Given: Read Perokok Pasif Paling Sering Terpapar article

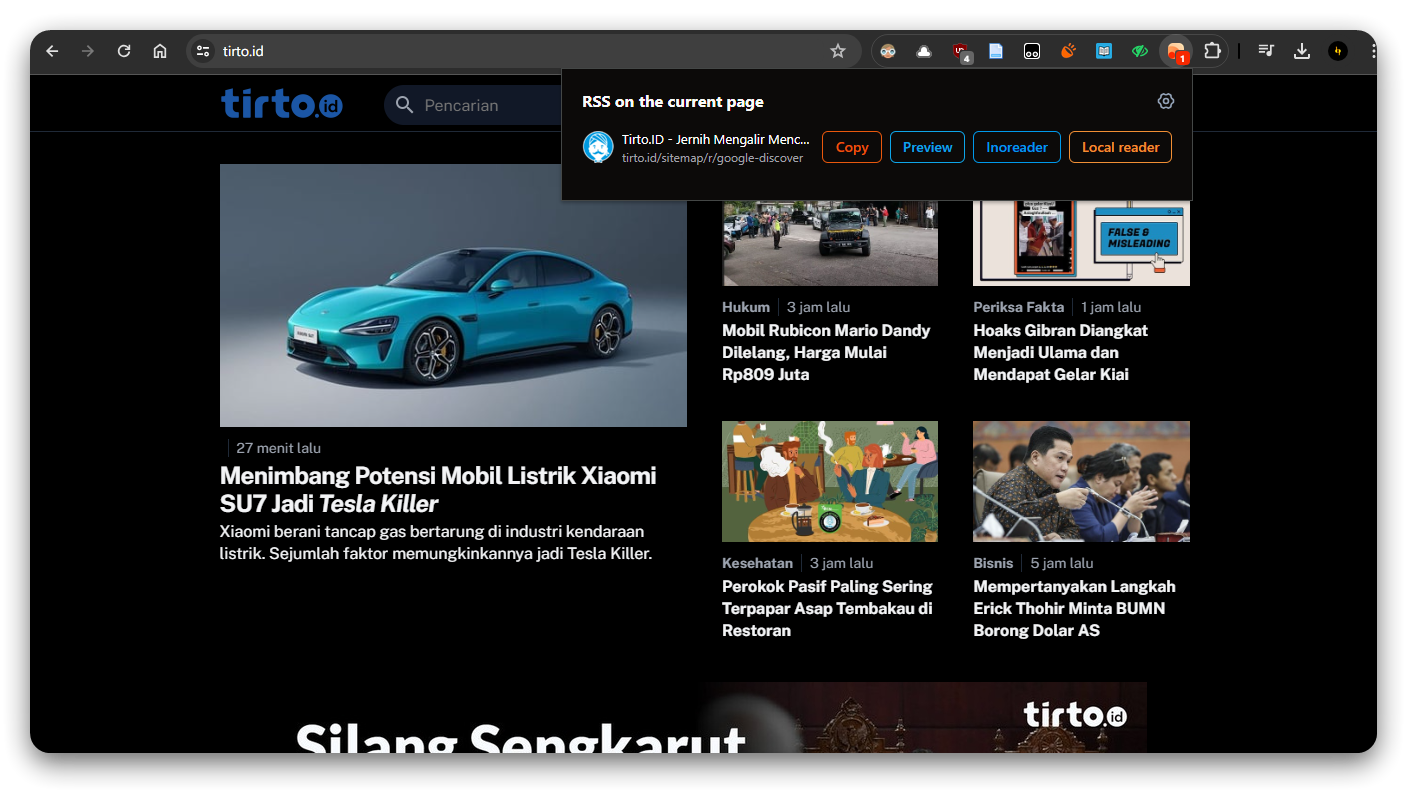Looking at the screenshot, I should pos(827,608).
